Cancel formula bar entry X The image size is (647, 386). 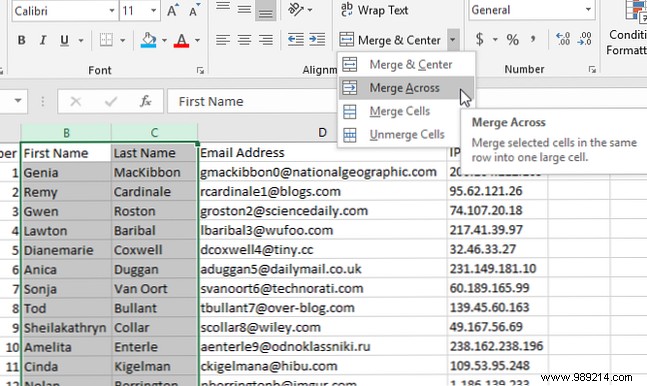pyautogui.click(x=76, y=101)
